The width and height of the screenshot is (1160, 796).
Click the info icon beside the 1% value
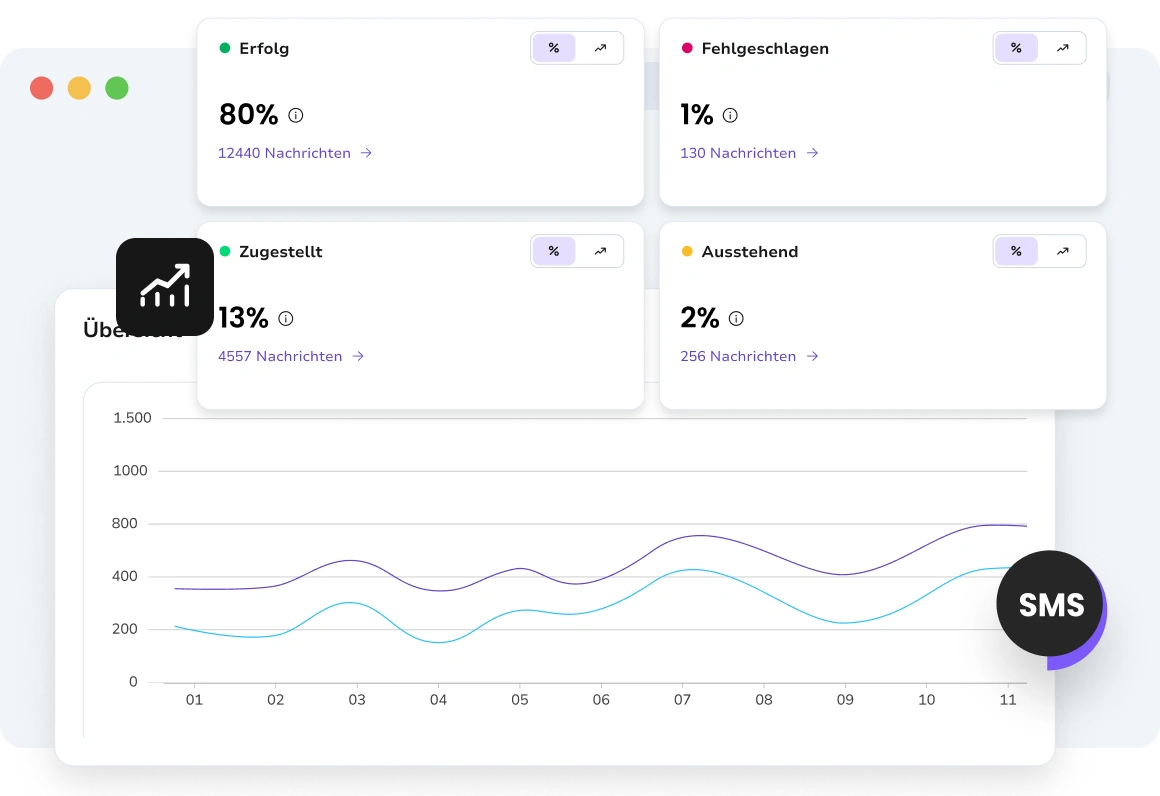[730, 115]
